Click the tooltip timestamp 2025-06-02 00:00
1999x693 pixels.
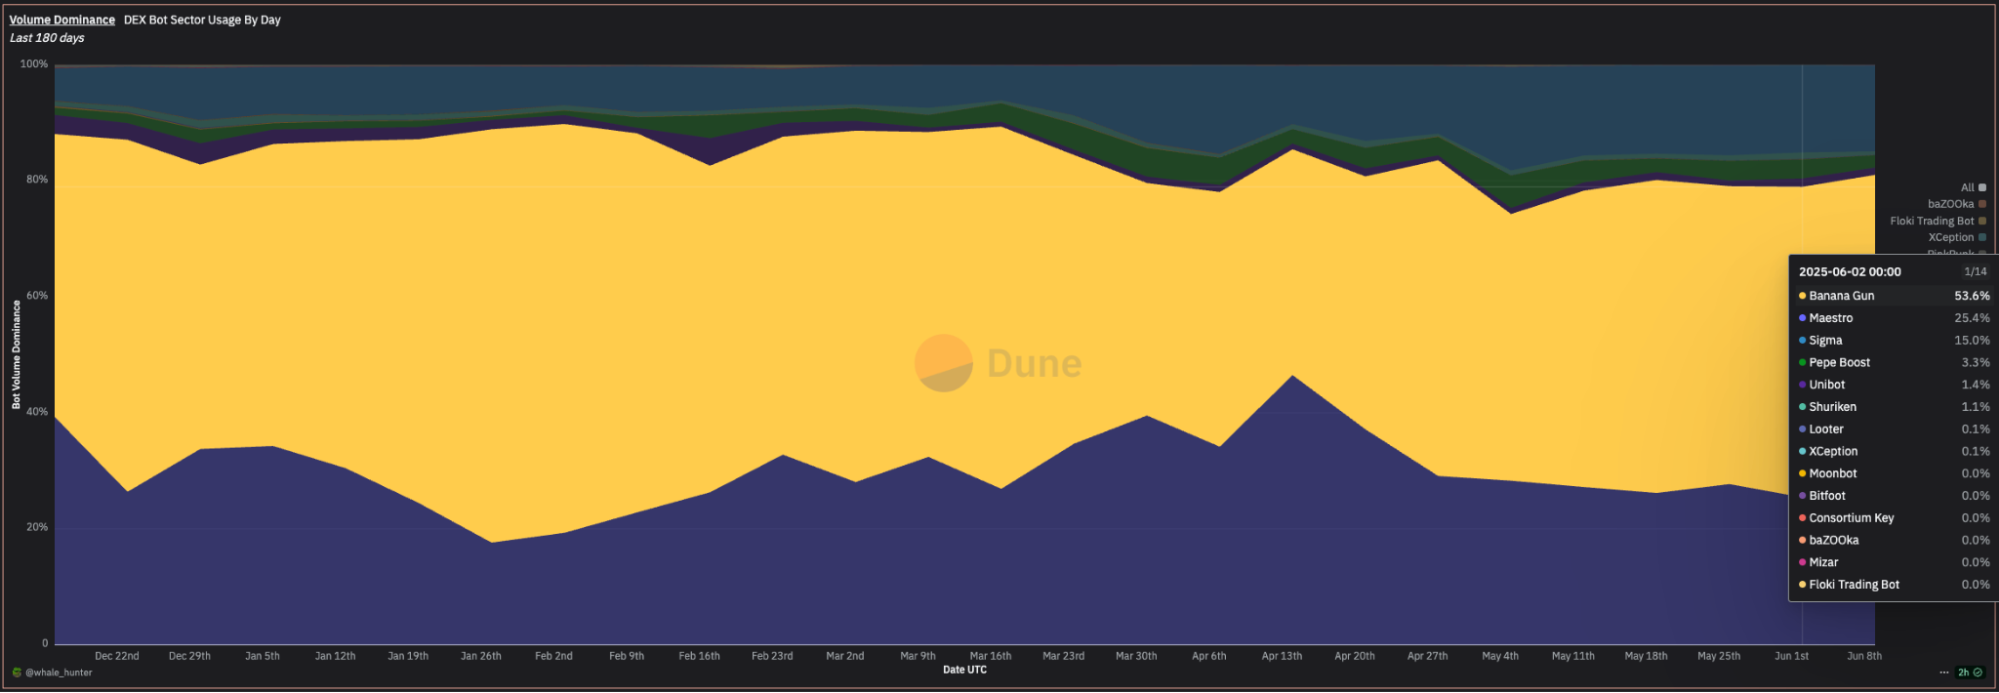click(1849, 272)
